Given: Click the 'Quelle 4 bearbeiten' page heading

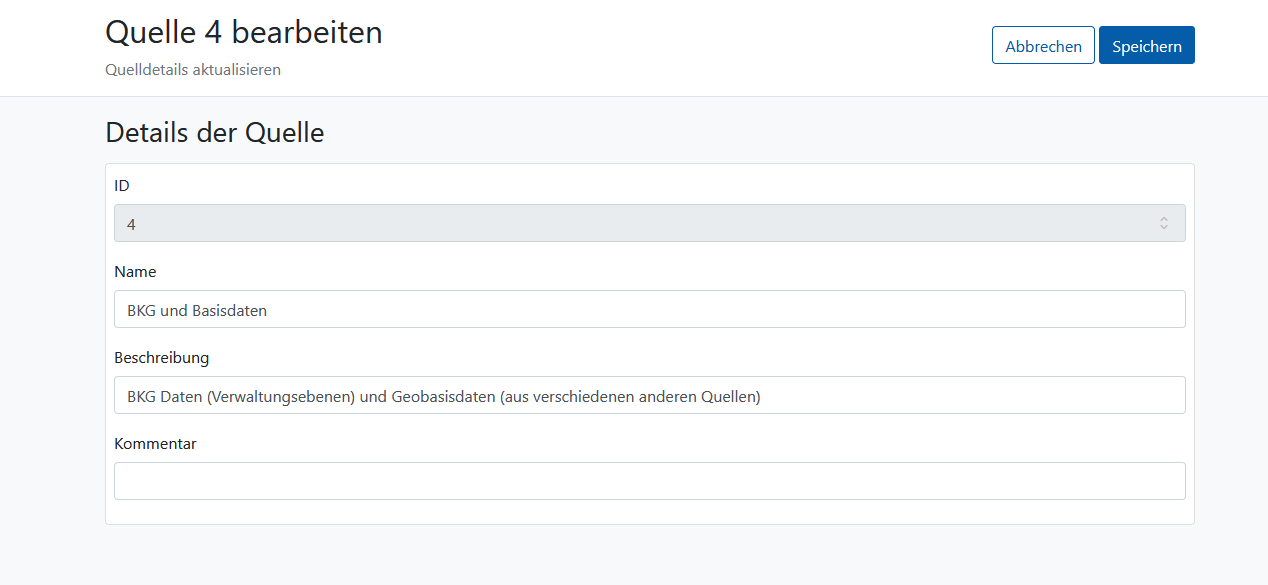Looking at the screenshot, I should [244, 32].
